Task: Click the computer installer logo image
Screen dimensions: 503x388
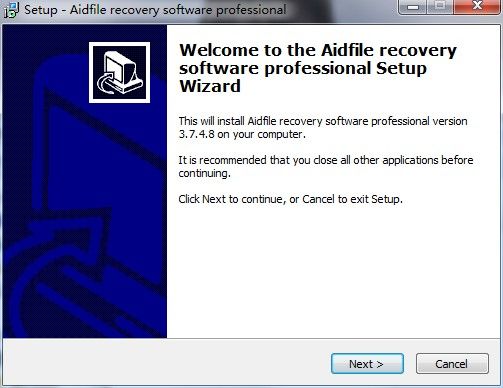Action: (x=119, y=72)
